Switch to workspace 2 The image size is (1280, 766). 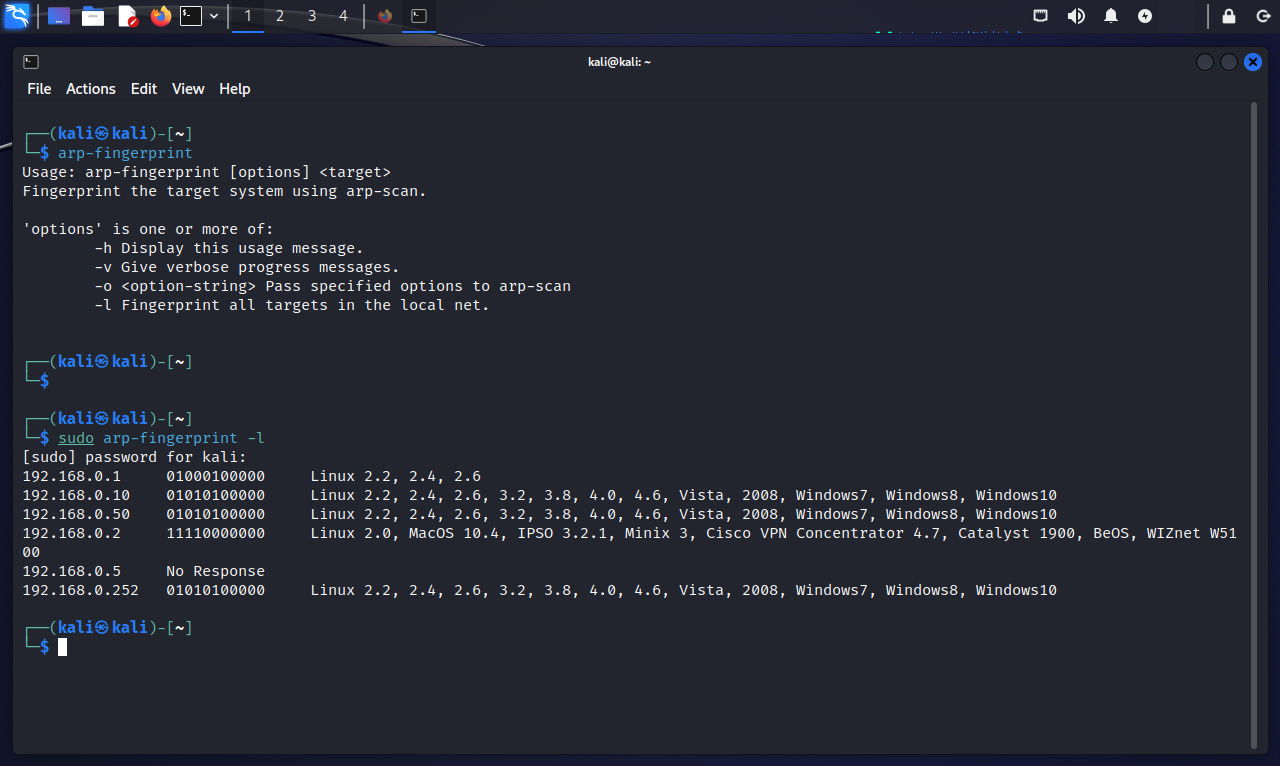click(x=279, y=16)
